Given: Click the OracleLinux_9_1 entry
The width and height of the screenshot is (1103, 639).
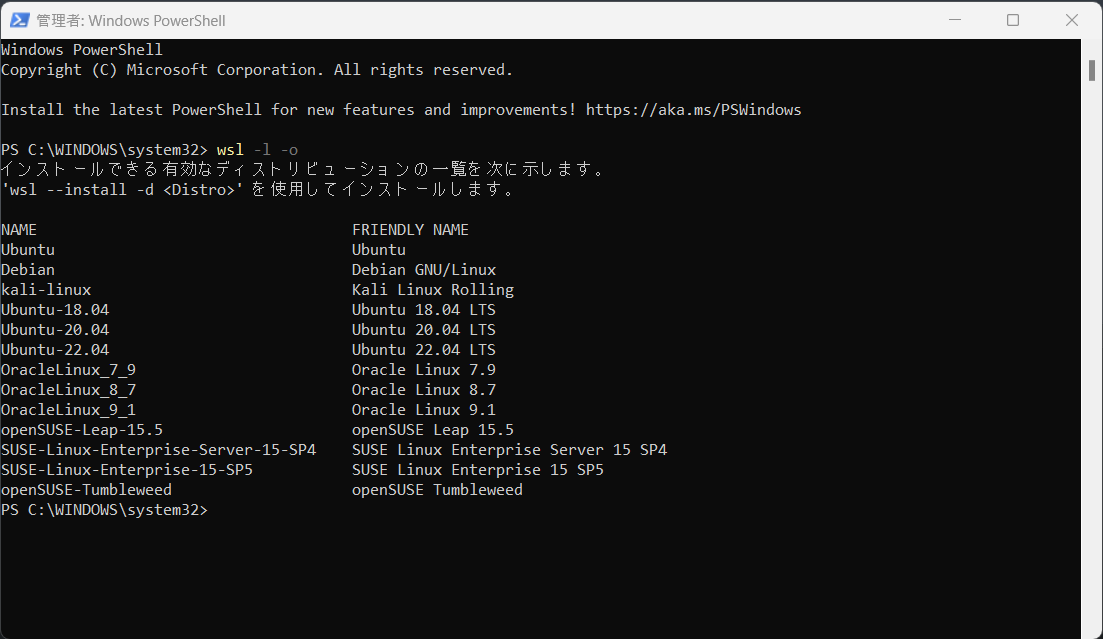Looking at the screenshot, I should click(x=69, y=409).
